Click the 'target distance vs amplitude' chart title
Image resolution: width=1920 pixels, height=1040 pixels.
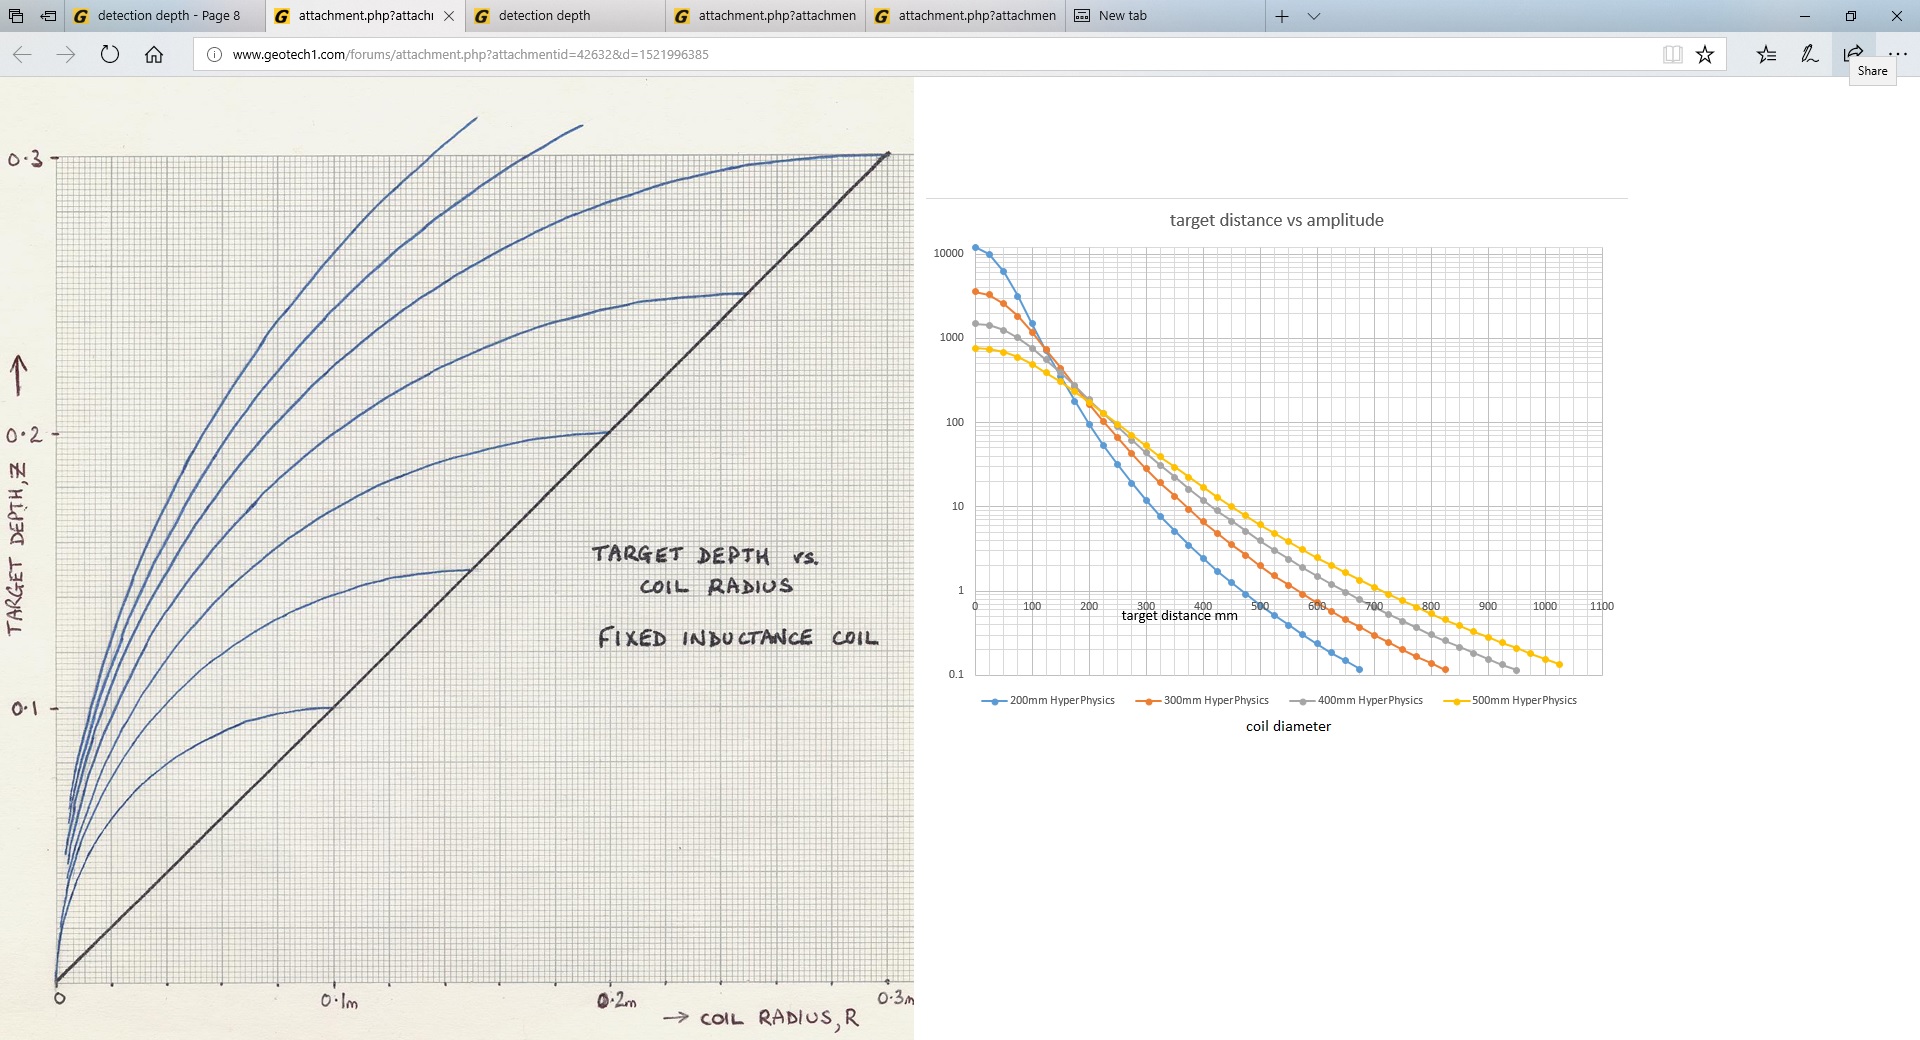pos(1277,220)
